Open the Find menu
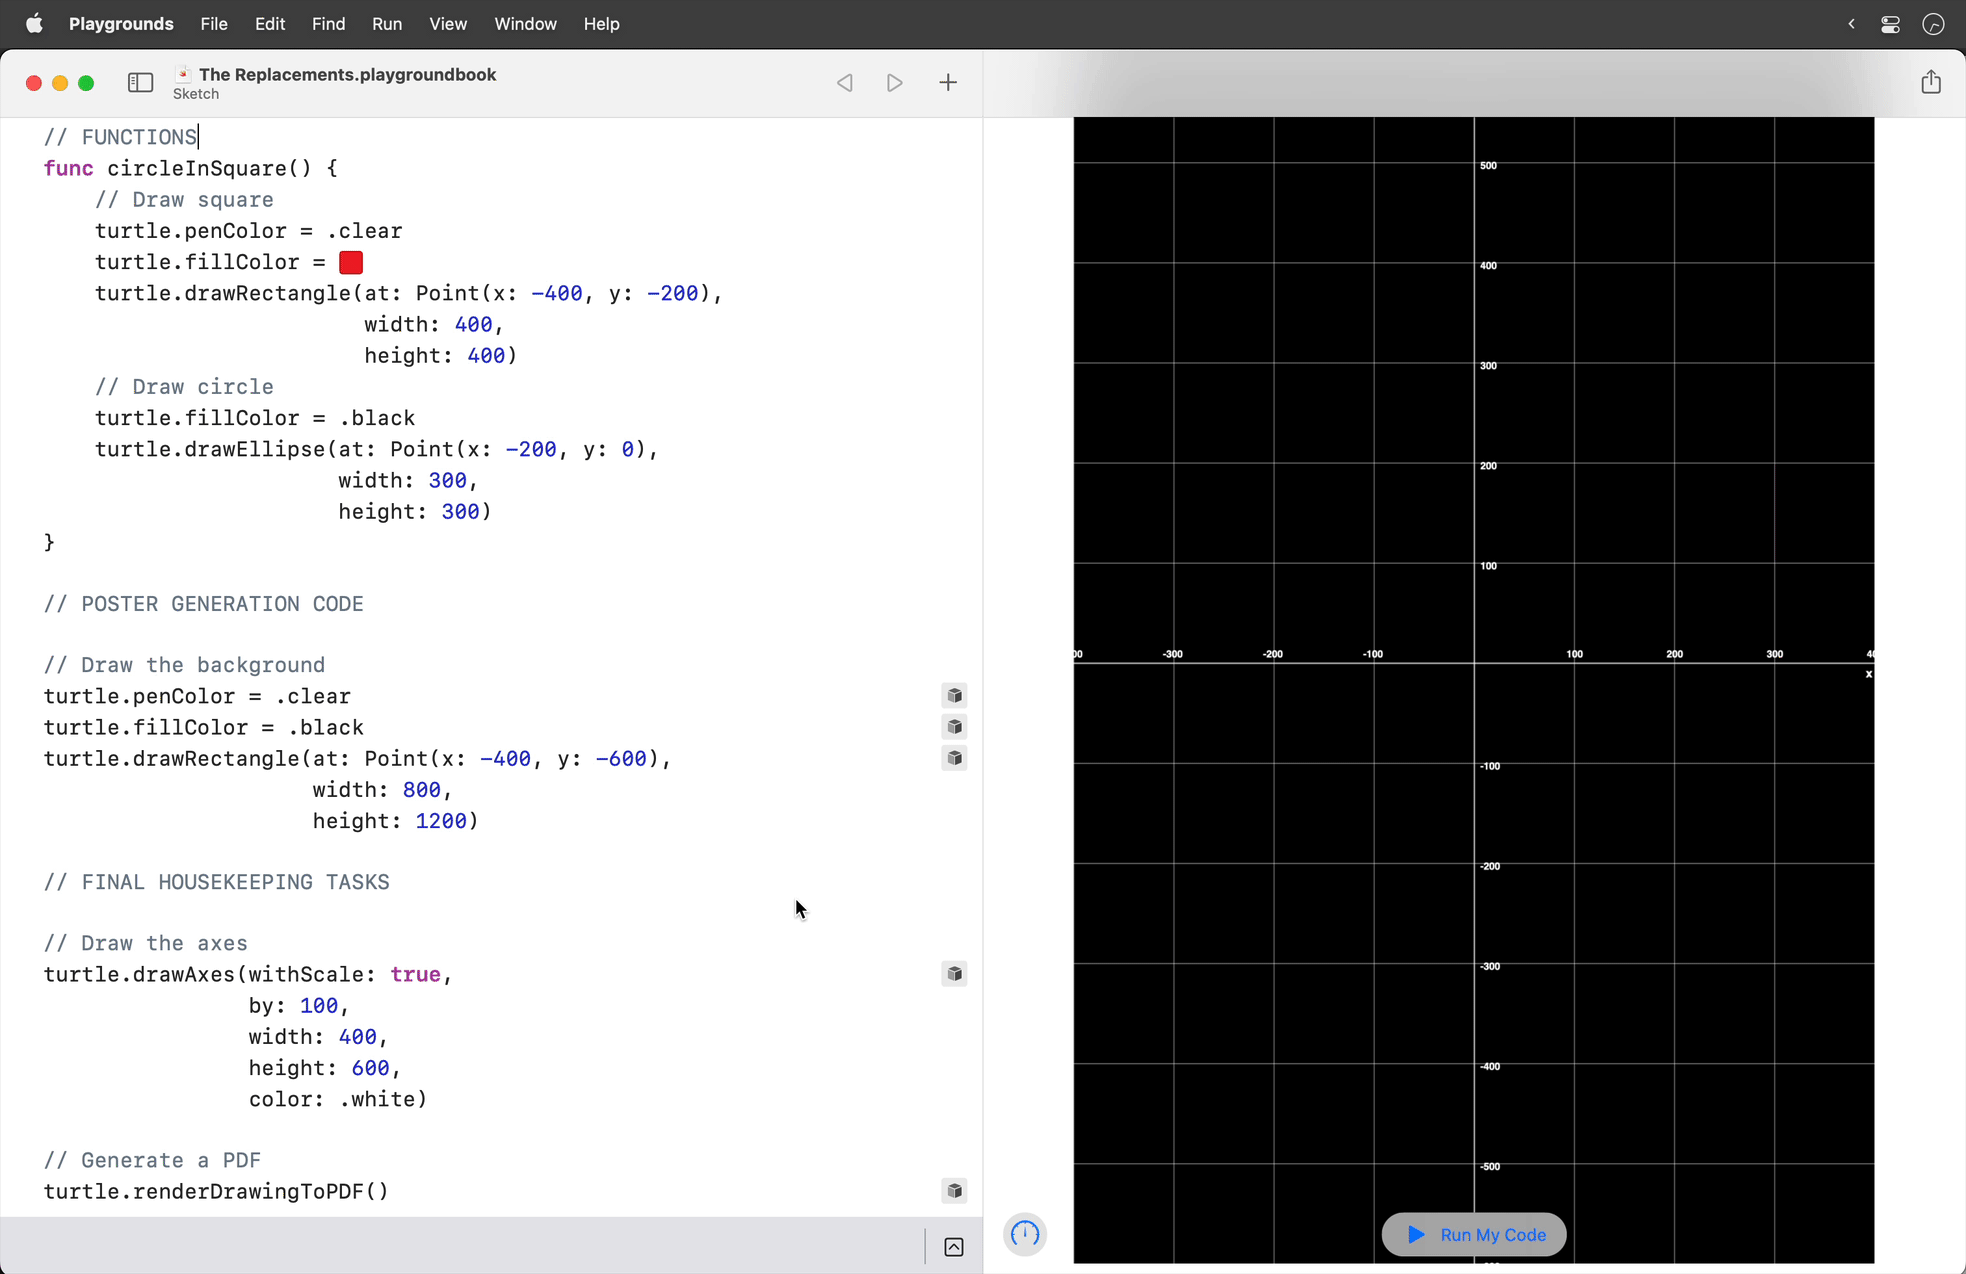 point(328,24)
